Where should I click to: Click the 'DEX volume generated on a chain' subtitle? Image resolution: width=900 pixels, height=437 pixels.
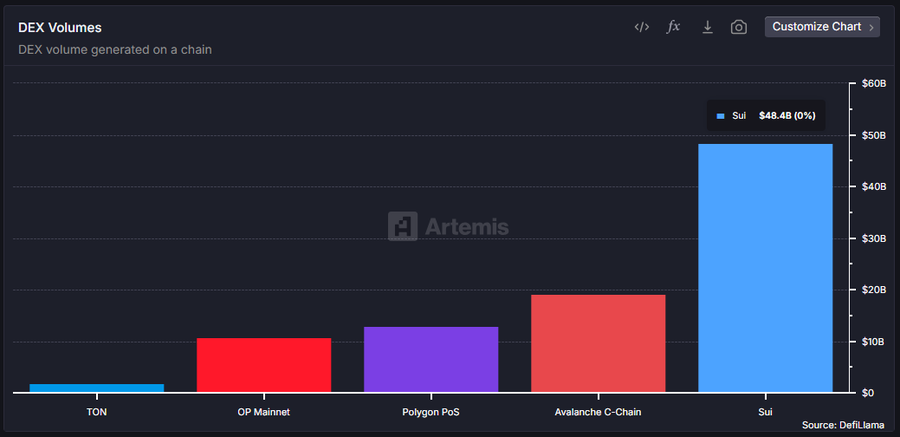tap(115, 50)
